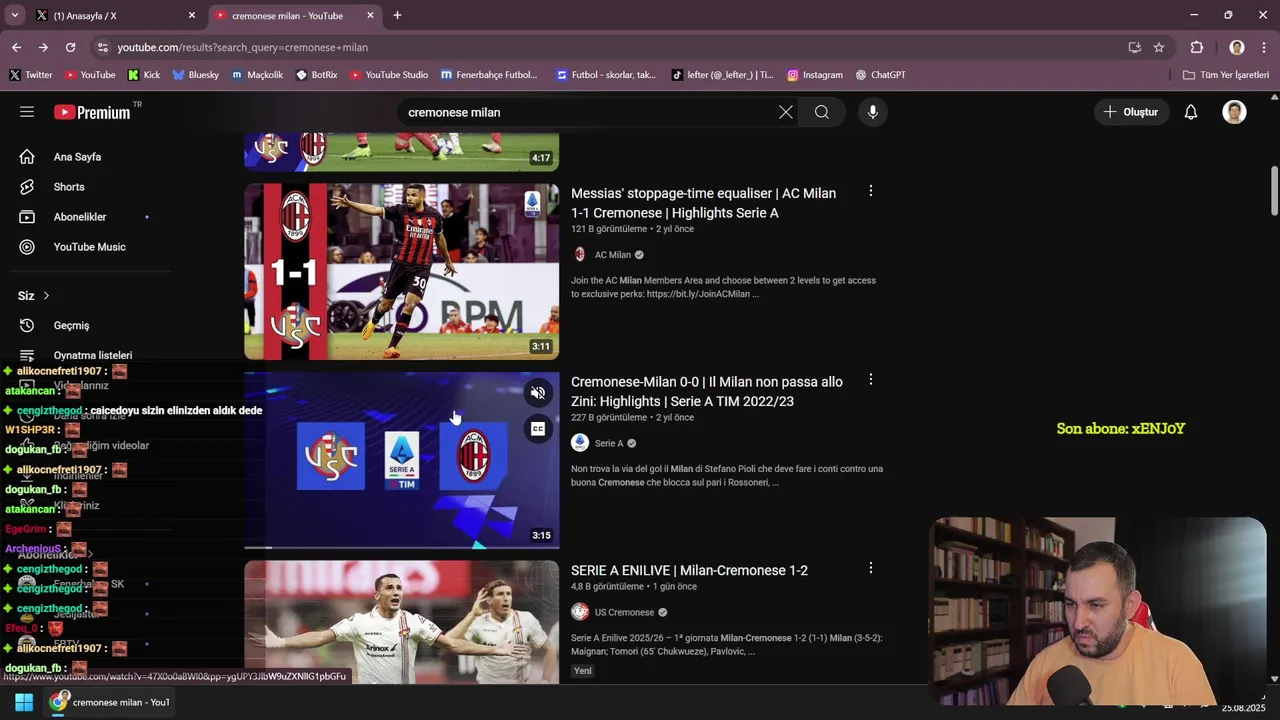Go forward in browser history

click(x=43, y=47)
